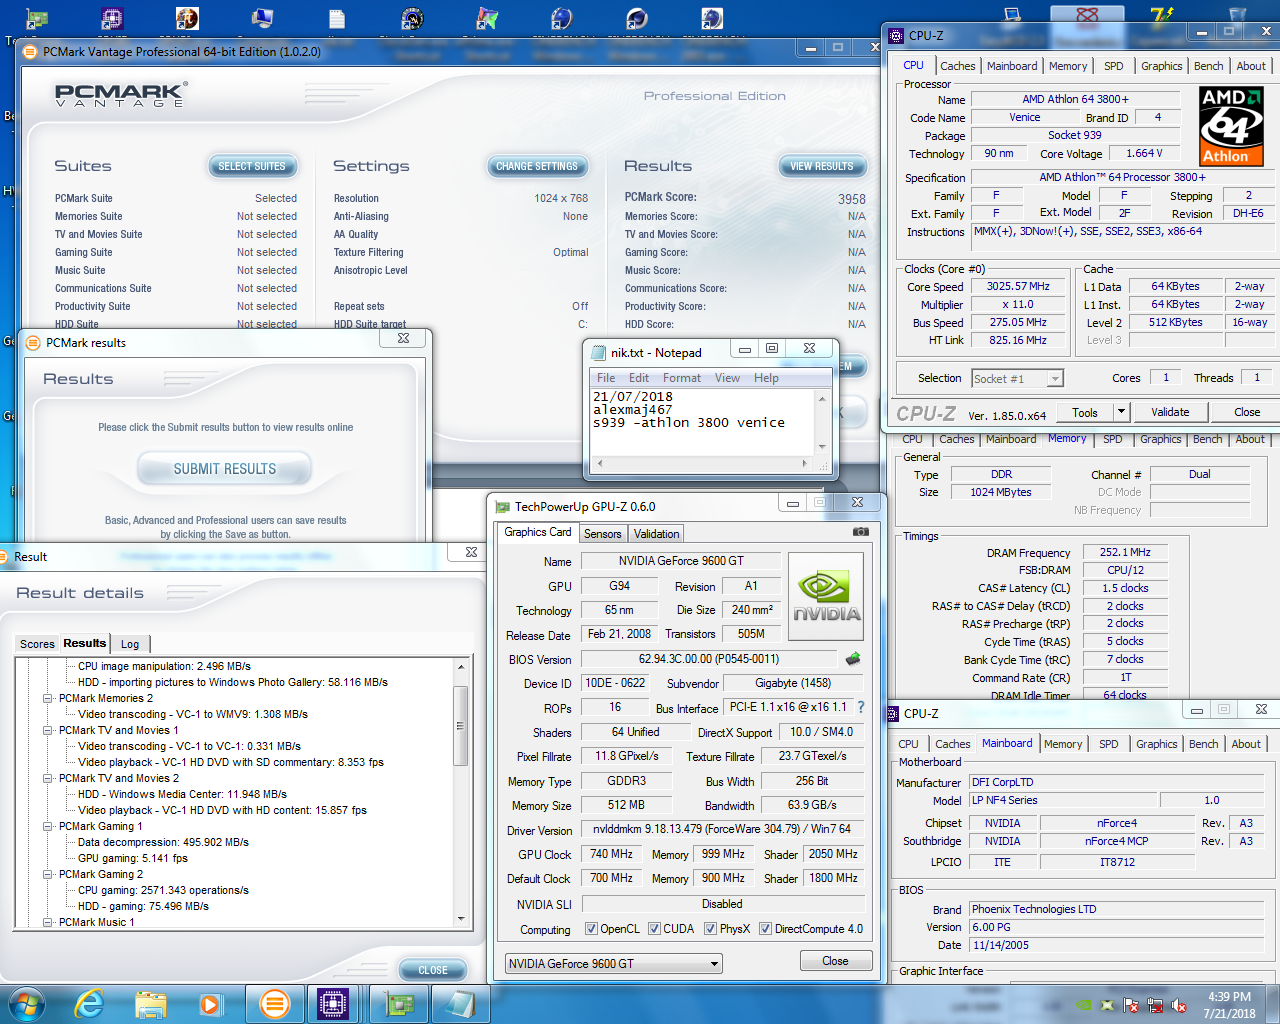Viewport: 1280px width, 1024px height.
Task: Toggle the PhysX checkbox in GPU-Z
Action: pos(710,929)
